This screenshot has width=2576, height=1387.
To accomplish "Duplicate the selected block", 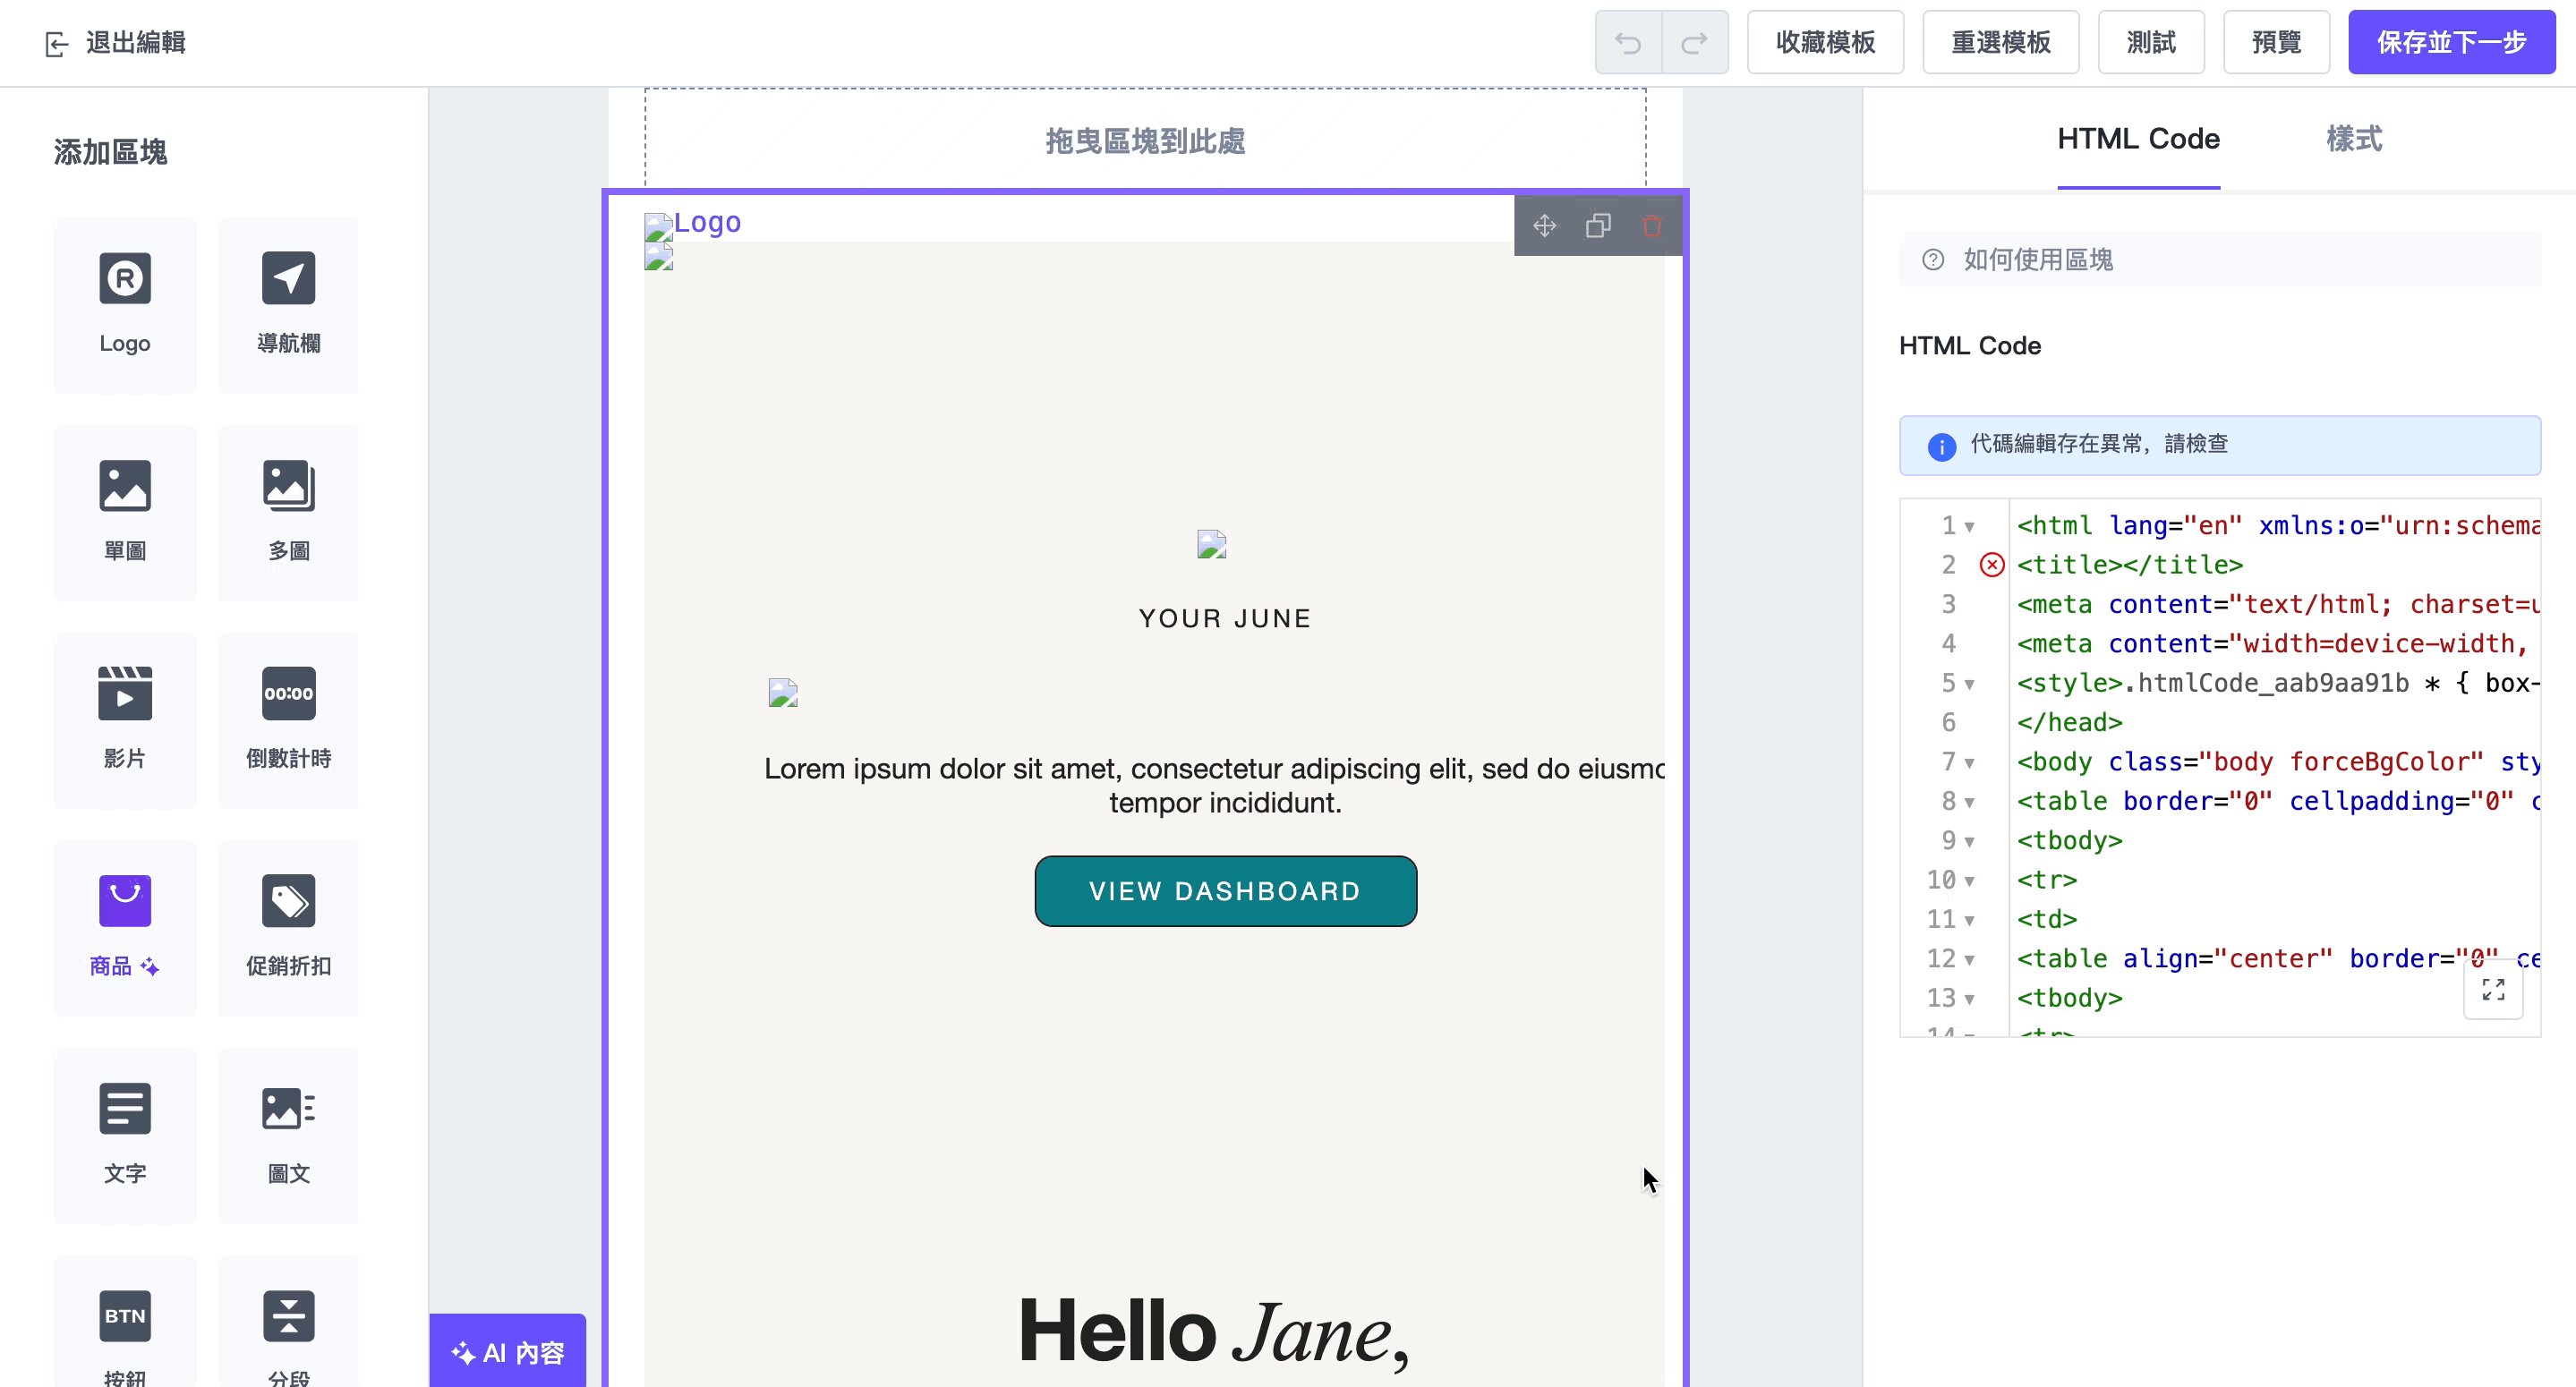I will [1598, 226].
